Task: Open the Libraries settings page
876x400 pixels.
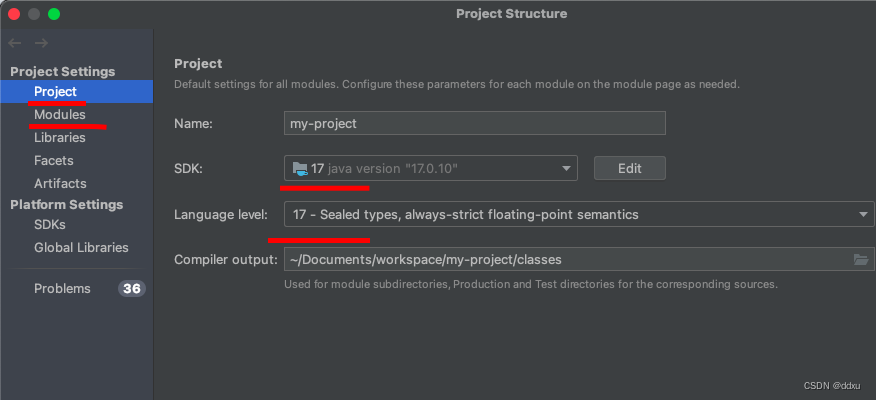Action: click(60, 137)
